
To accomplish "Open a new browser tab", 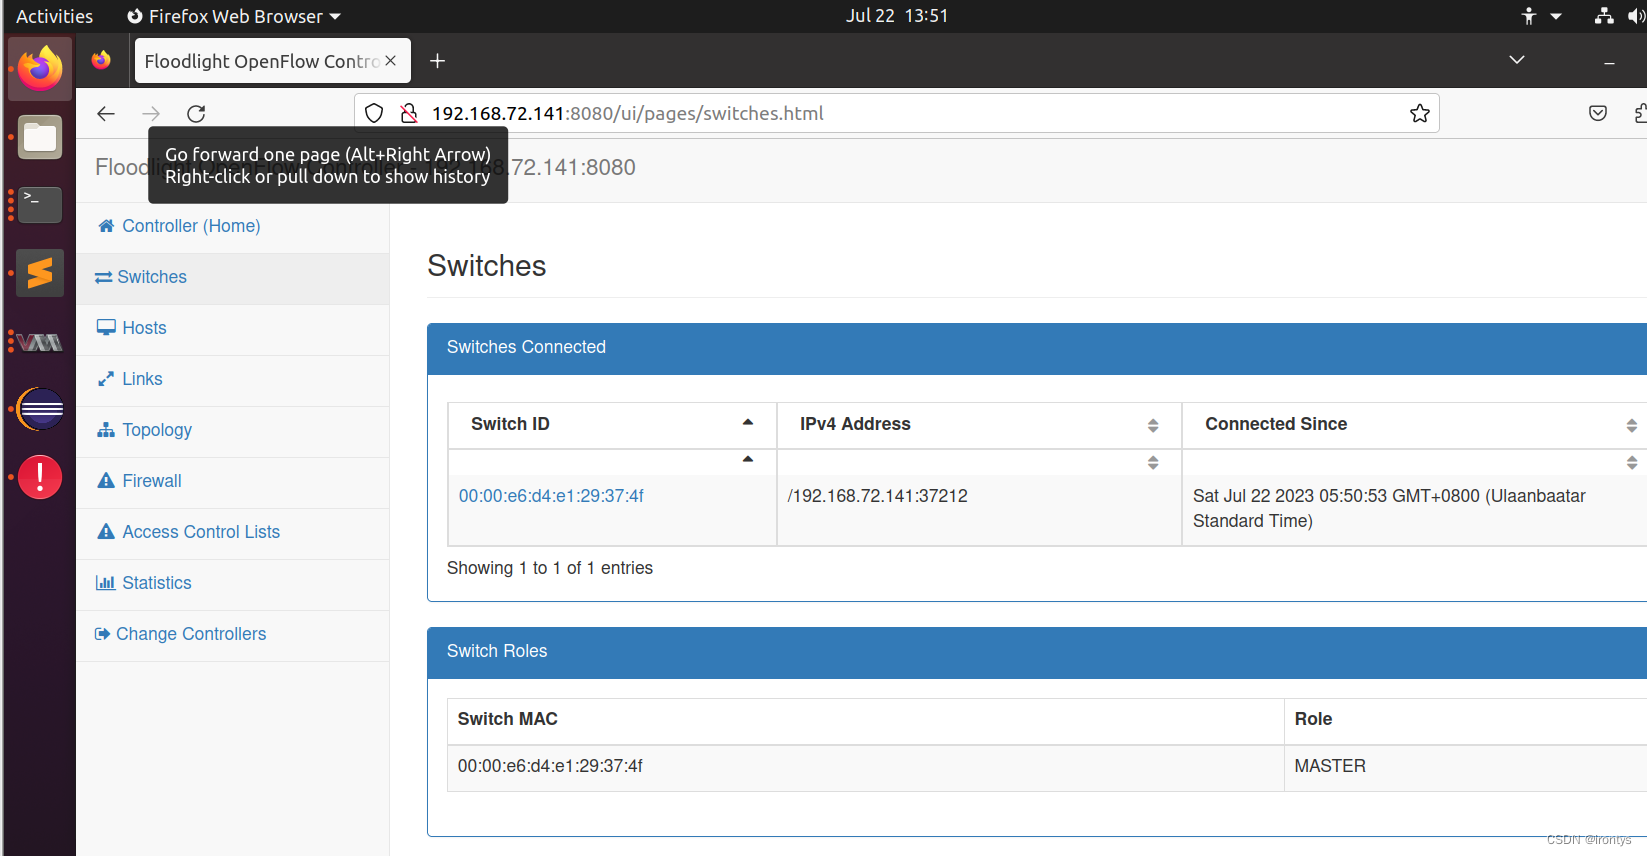I will click(x=437, y=61).
